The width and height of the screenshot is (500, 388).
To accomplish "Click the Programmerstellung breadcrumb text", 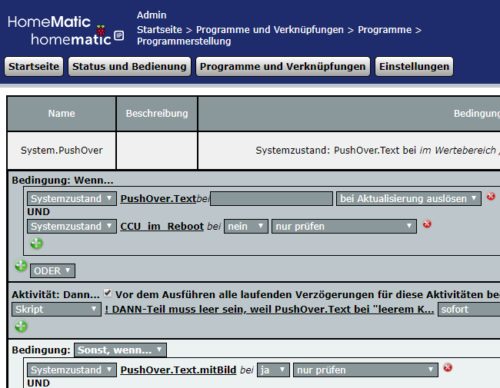I will point(184,41).
